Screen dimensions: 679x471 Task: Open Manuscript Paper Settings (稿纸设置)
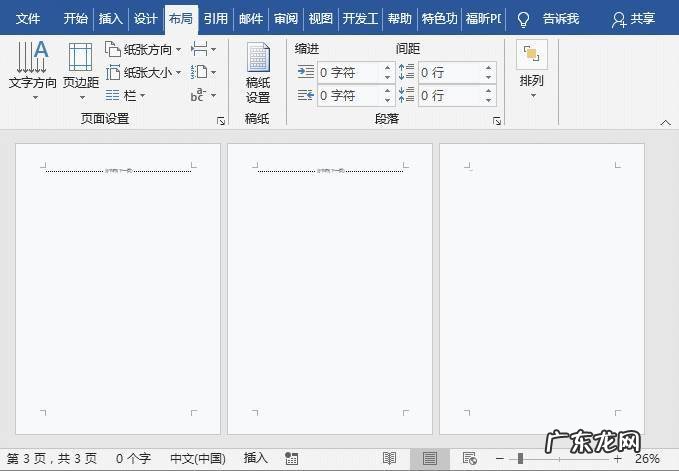click(258, 73)
